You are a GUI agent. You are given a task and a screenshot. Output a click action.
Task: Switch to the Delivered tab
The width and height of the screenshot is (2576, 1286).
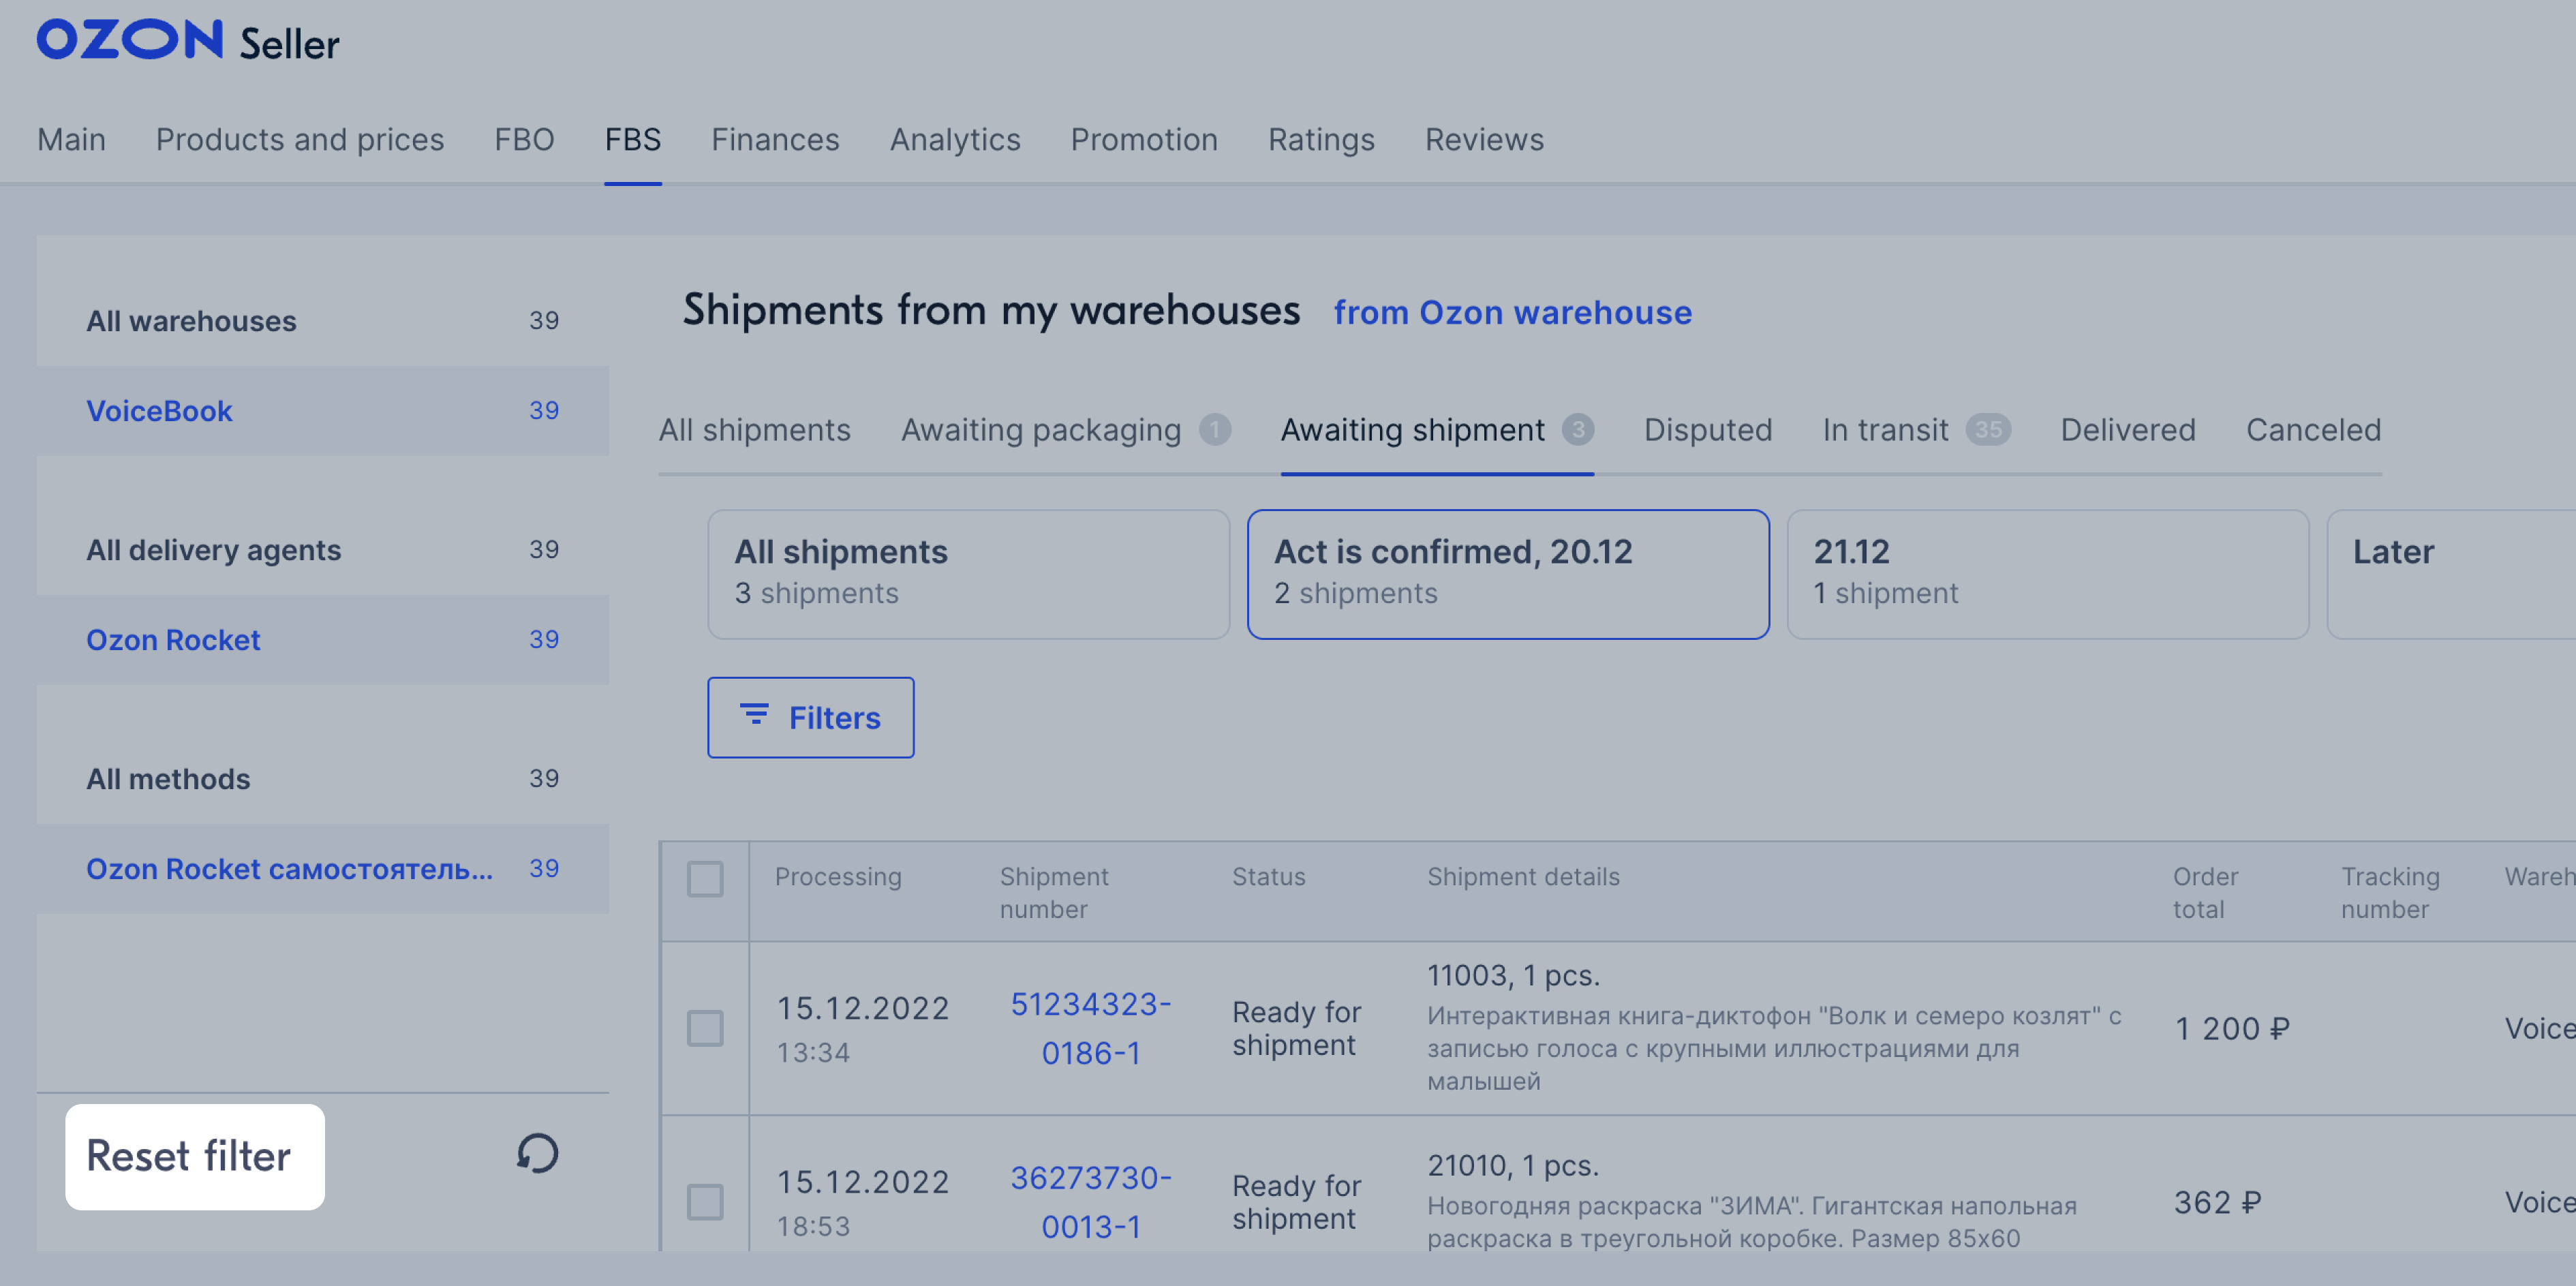point(2127,429)
